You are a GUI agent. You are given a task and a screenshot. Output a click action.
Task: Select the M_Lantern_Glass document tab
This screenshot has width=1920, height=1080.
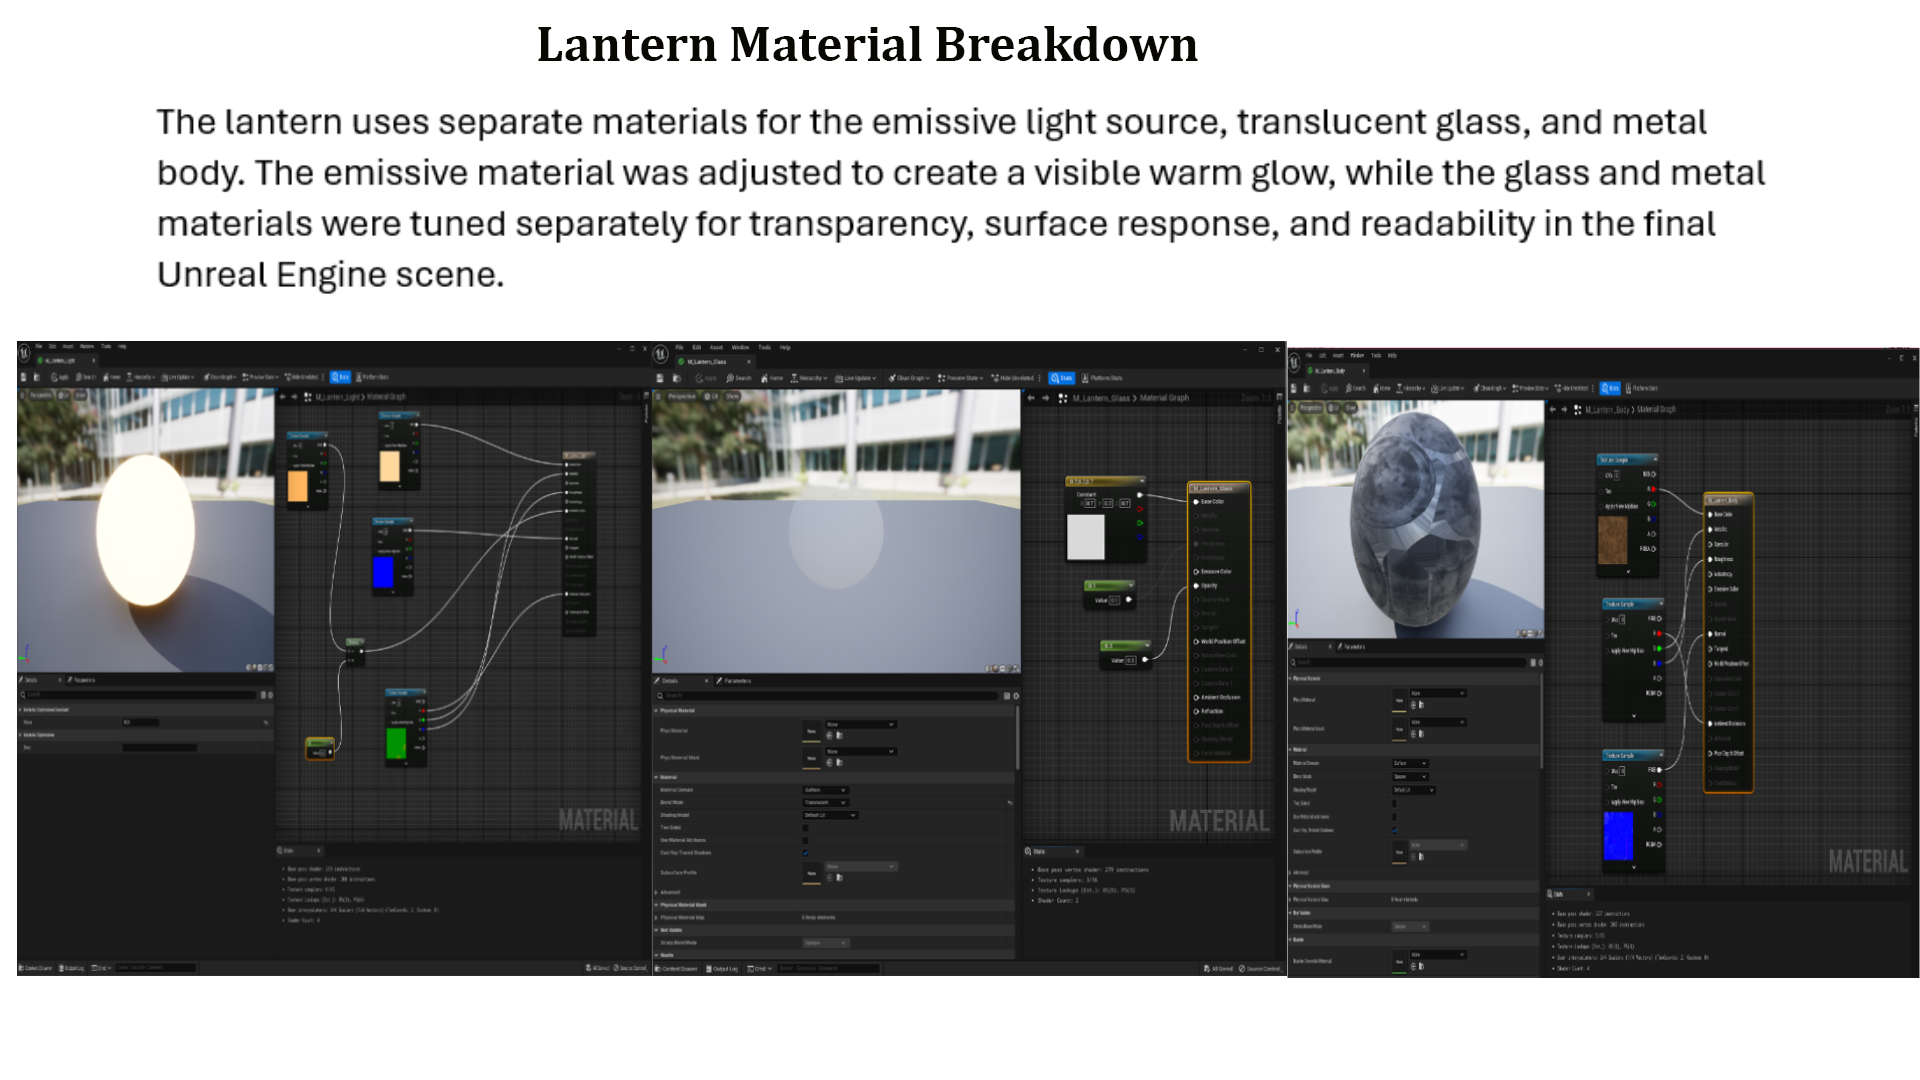[x=713, y=362]
